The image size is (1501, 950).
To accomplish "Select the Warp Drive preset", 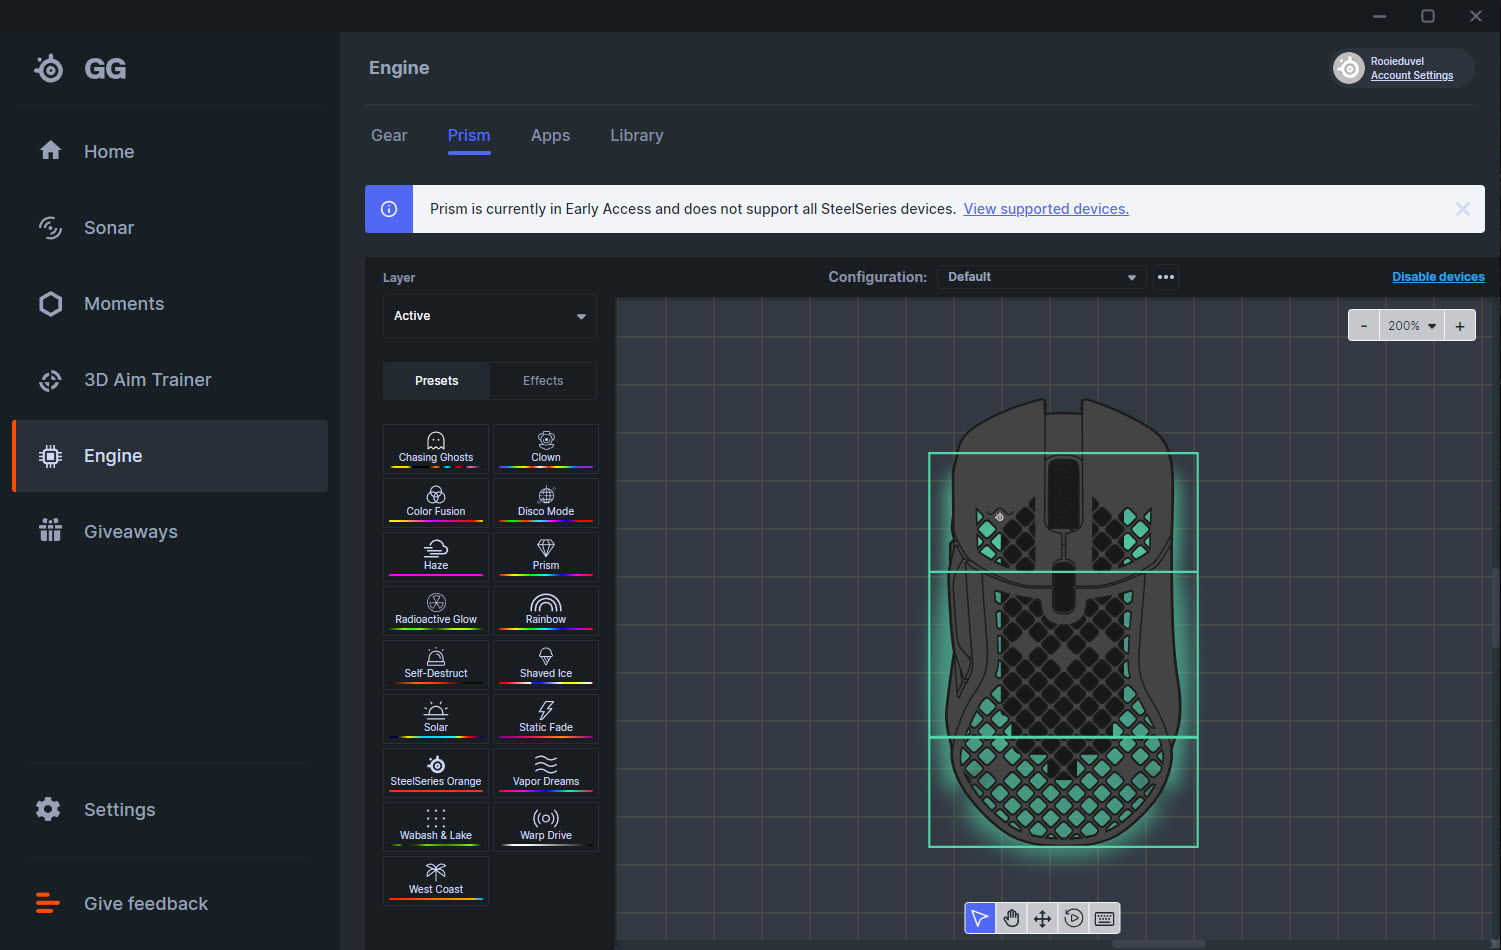I will [x=546, y=825].
